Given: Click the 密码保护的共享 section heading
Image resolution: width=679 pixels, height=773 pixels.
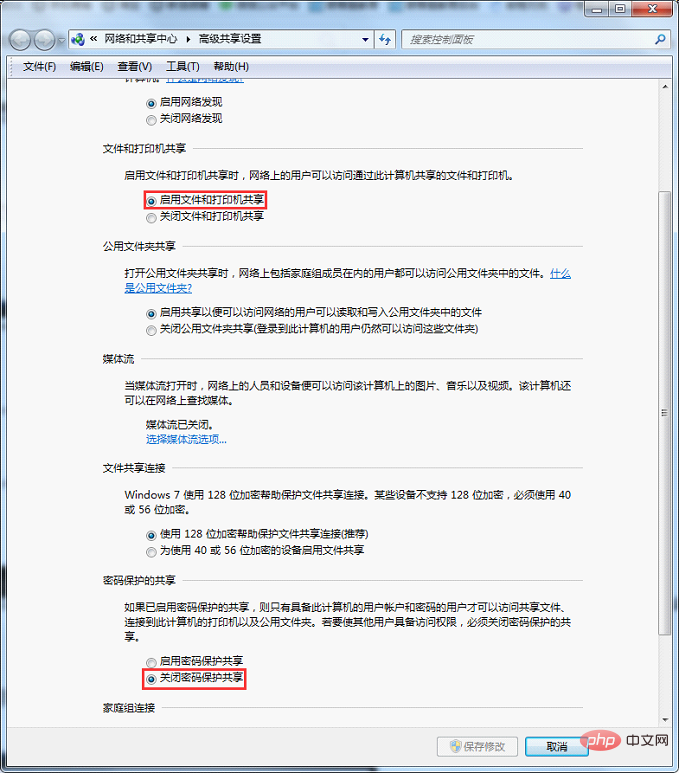Looking at the screenshot, I should pos(139,580).
